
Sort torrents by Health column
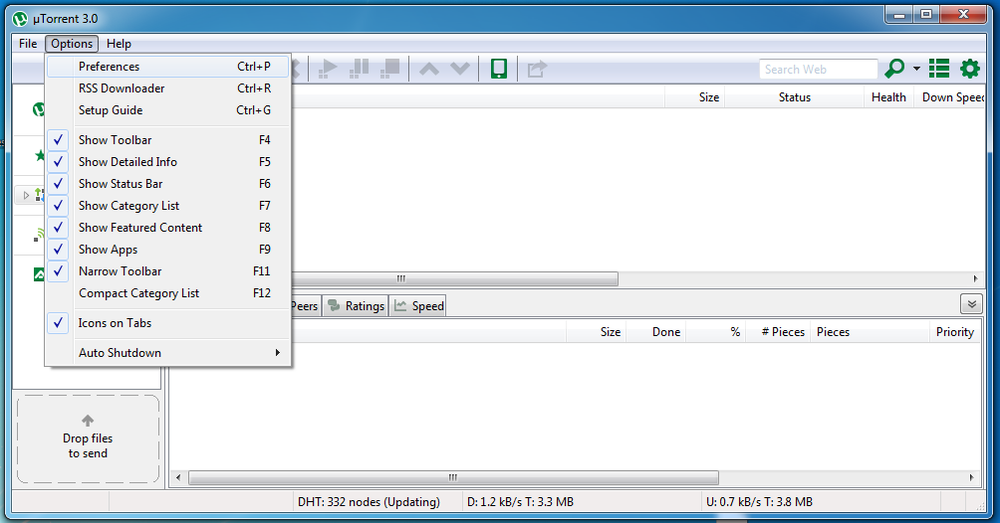tap(889, 97)
